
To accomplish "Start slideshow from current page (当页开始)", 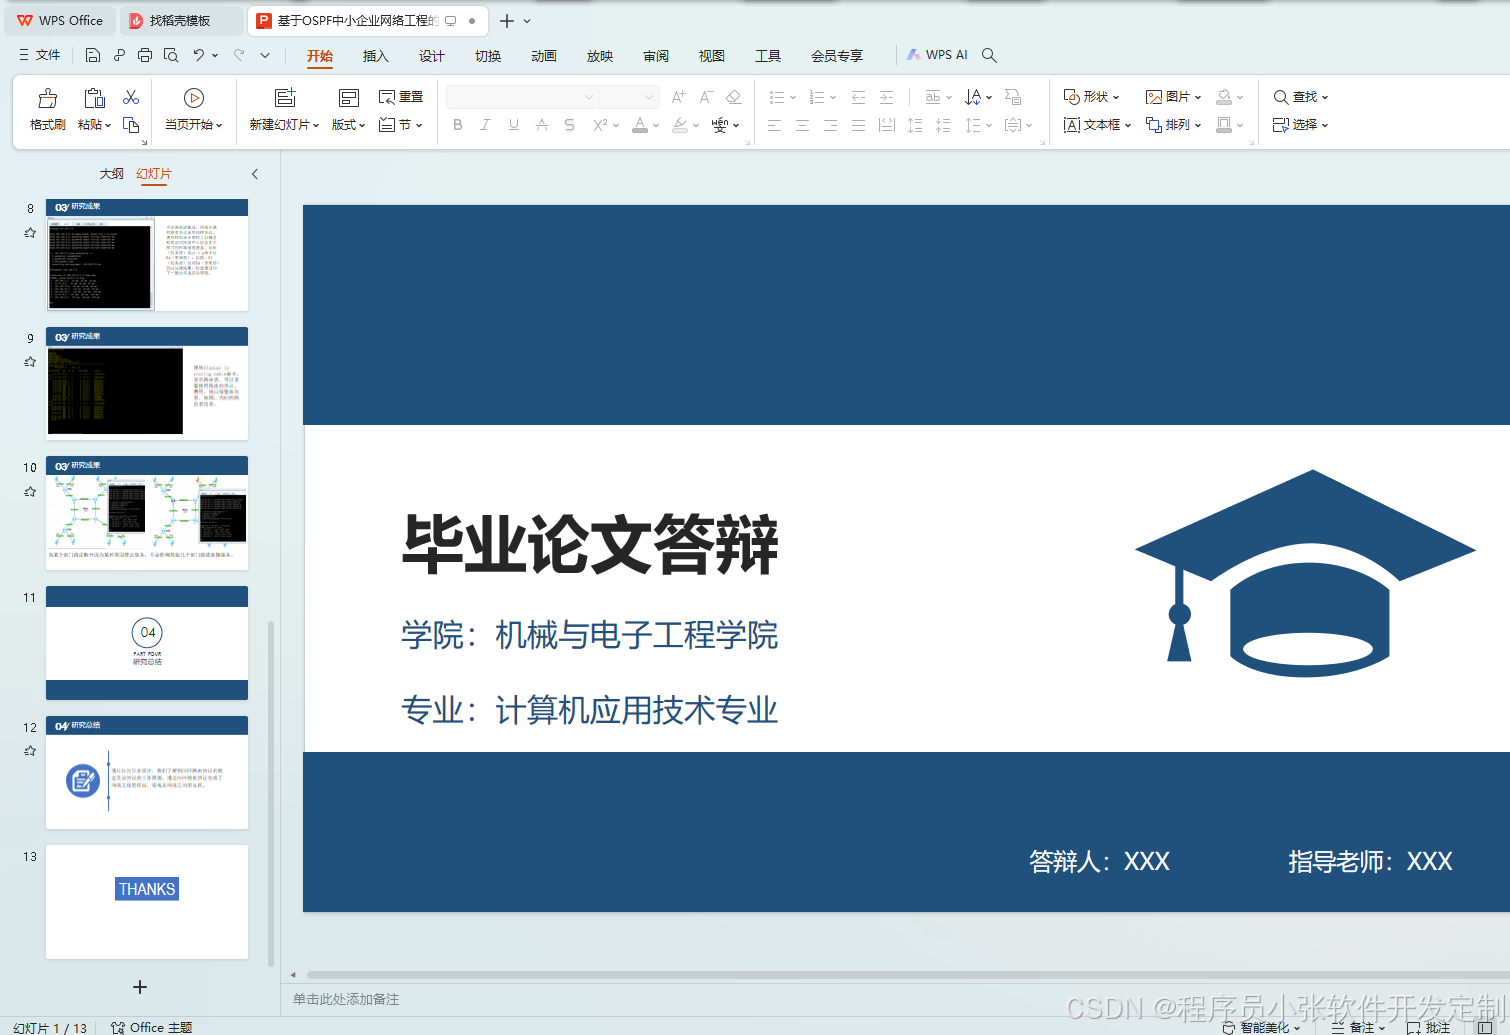I will click(x=193, y=108).
